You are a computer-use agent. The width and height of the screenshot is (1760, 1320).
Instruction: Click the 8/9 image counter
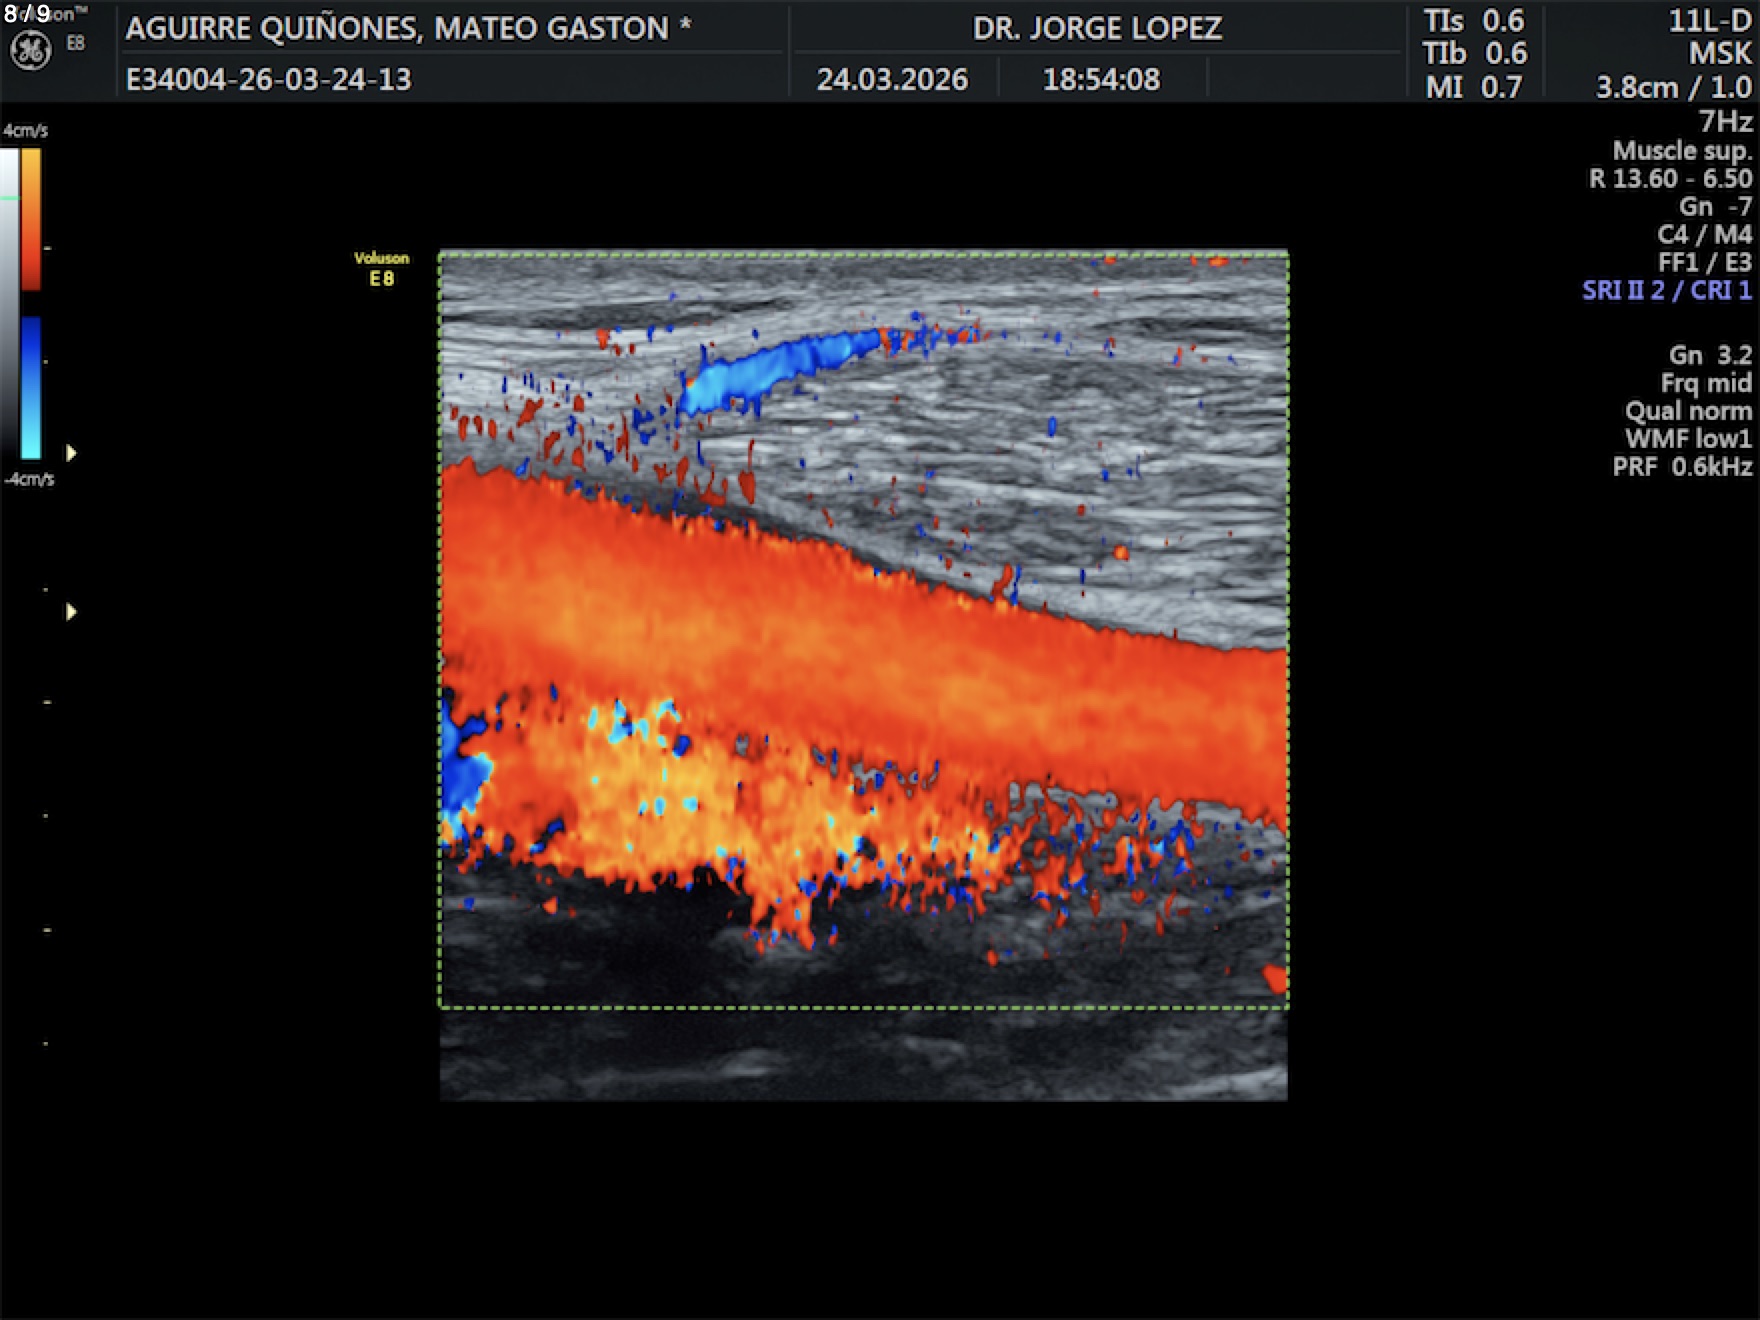click(x=27, y=14)
